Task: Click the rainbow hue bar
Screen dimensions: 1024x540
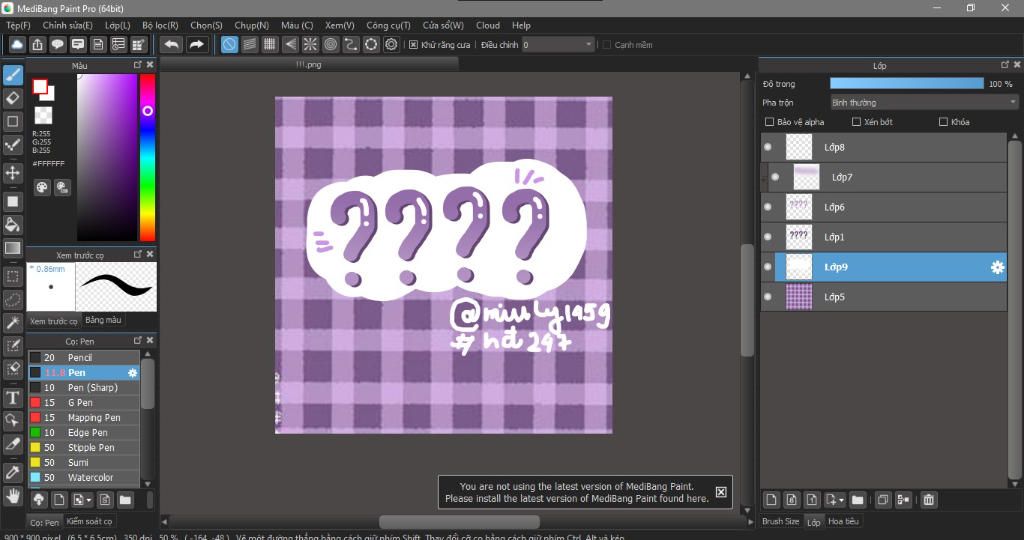Action: [148, 157]
